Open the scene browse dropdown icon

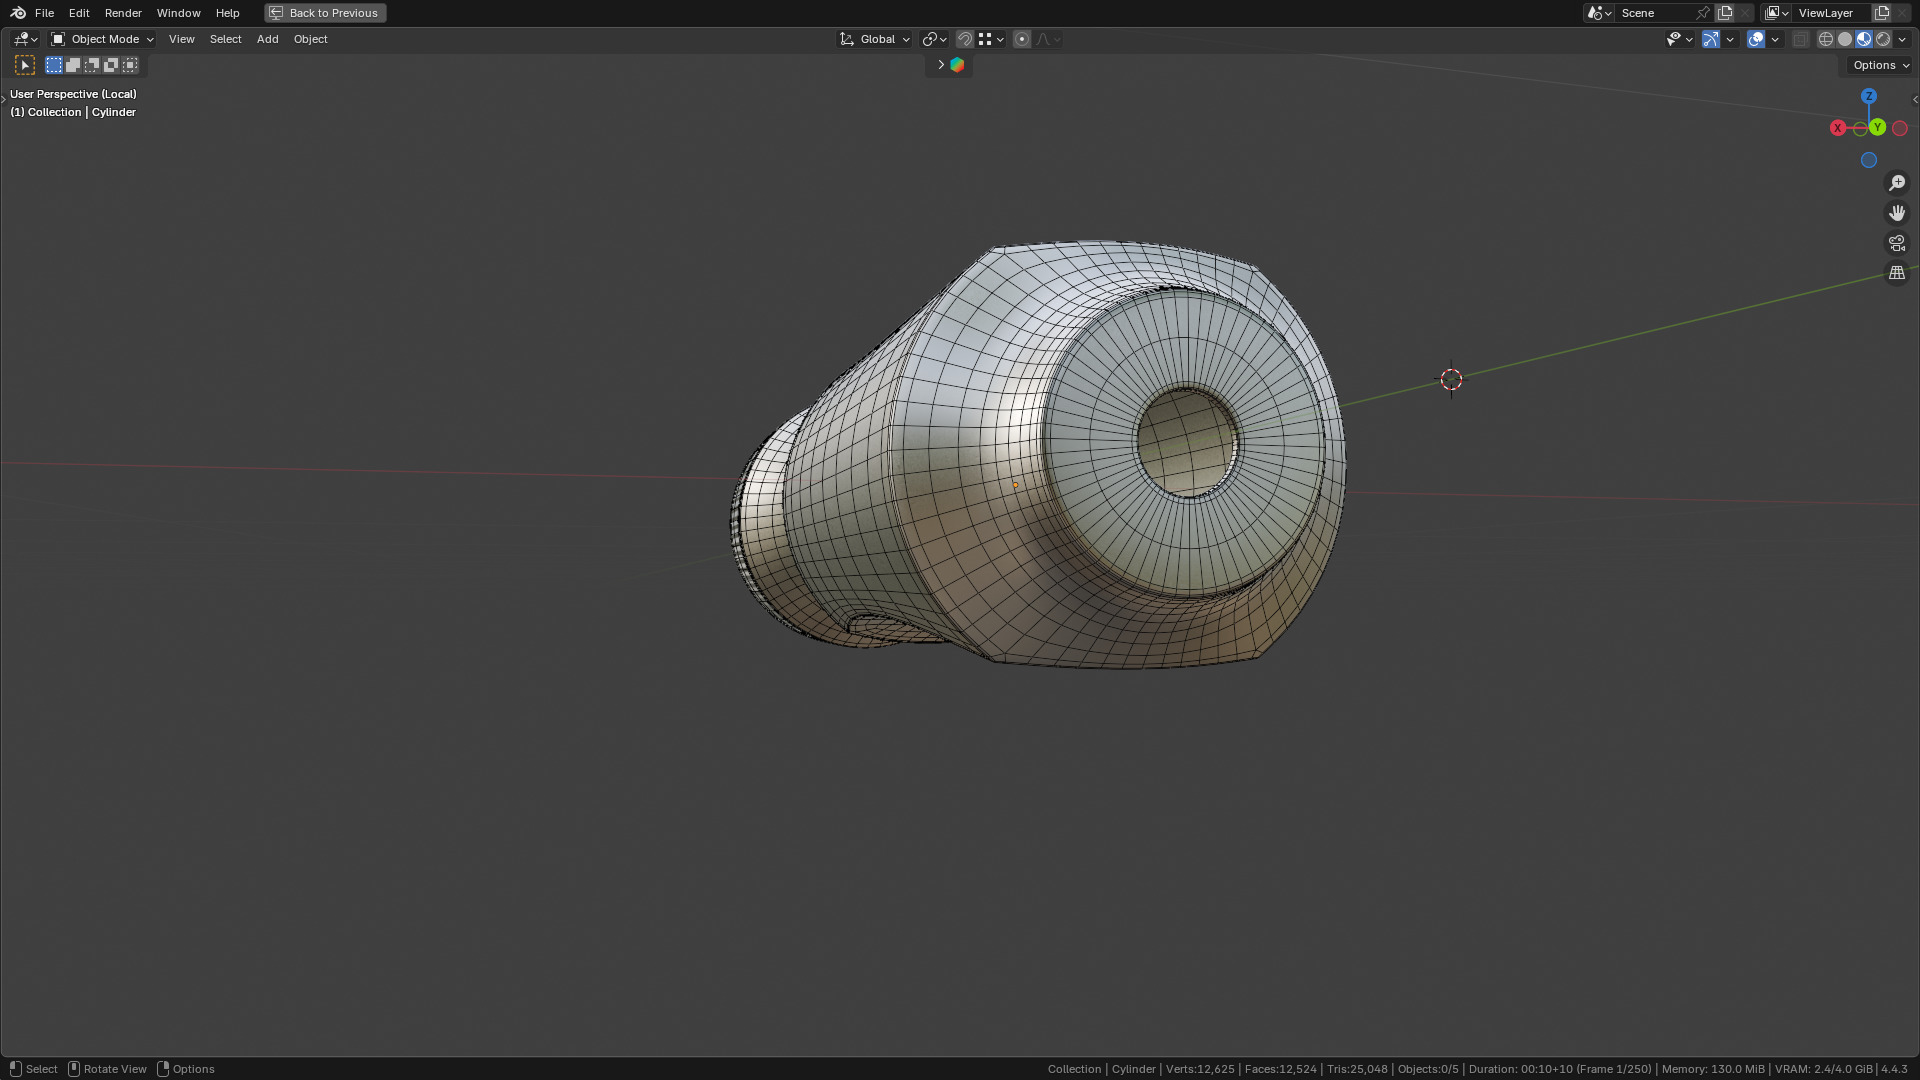[1599, 13]
